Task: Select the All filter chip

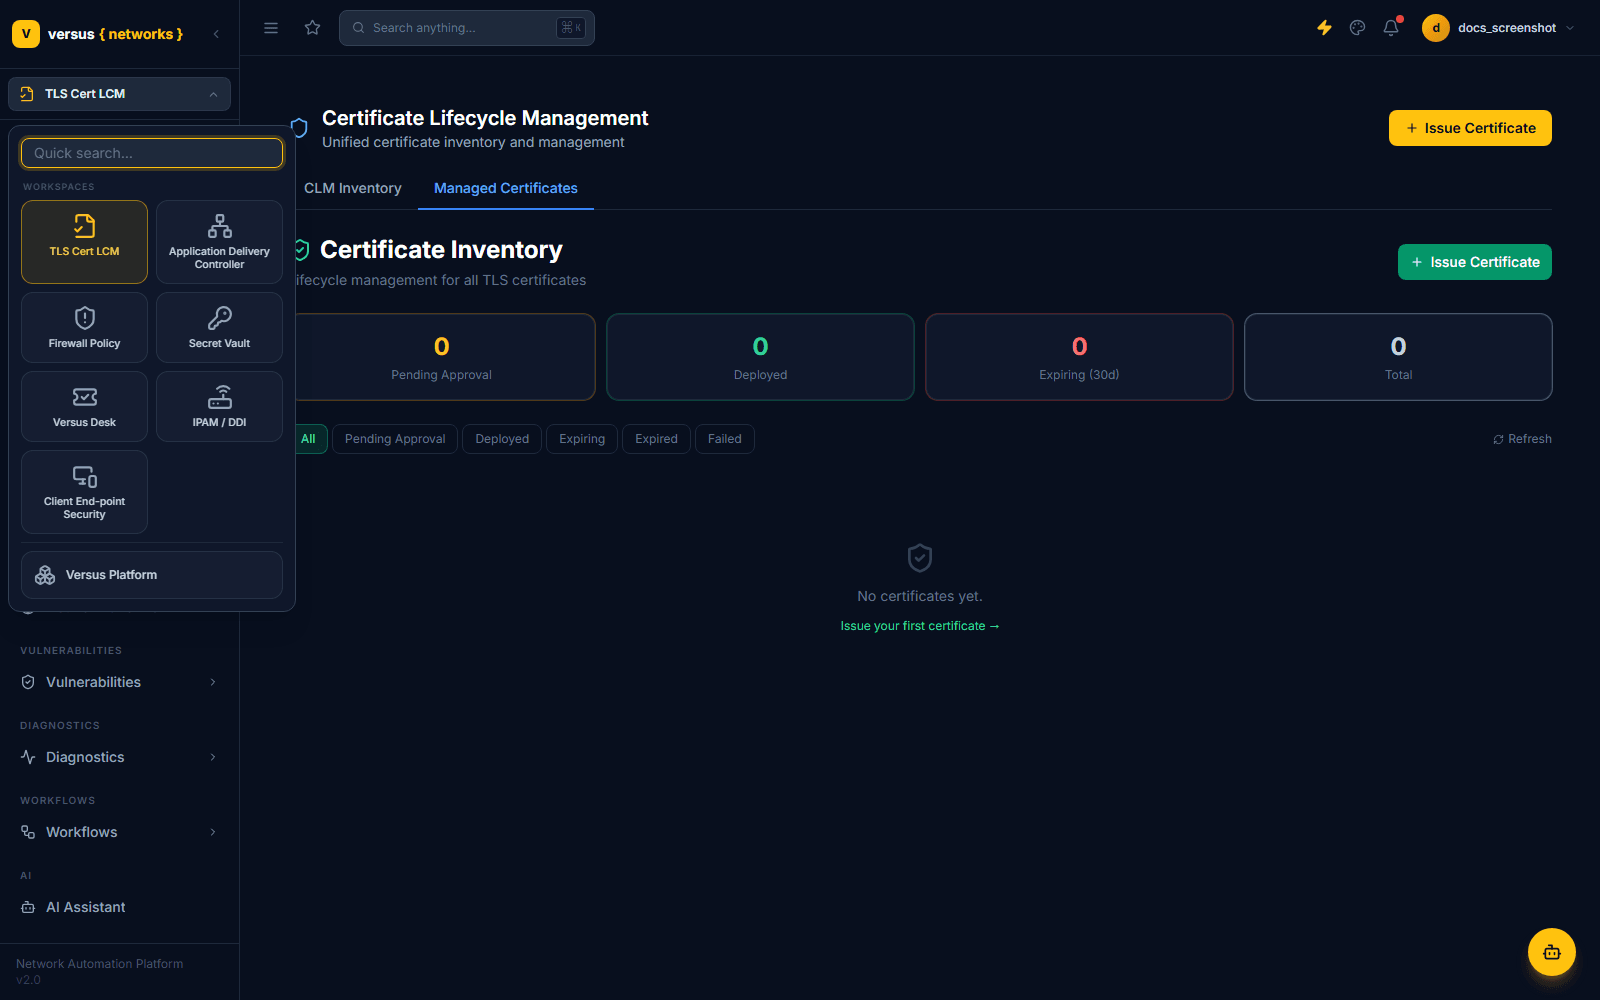Action: pos(310,439)
